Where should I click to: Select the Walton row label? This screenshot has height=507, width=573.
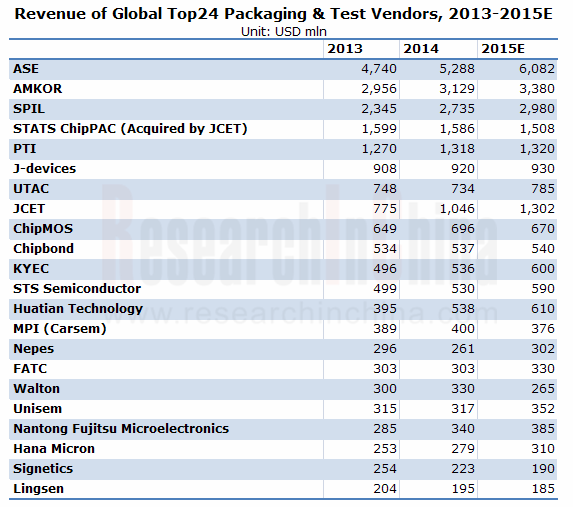(x=37, y=389)
